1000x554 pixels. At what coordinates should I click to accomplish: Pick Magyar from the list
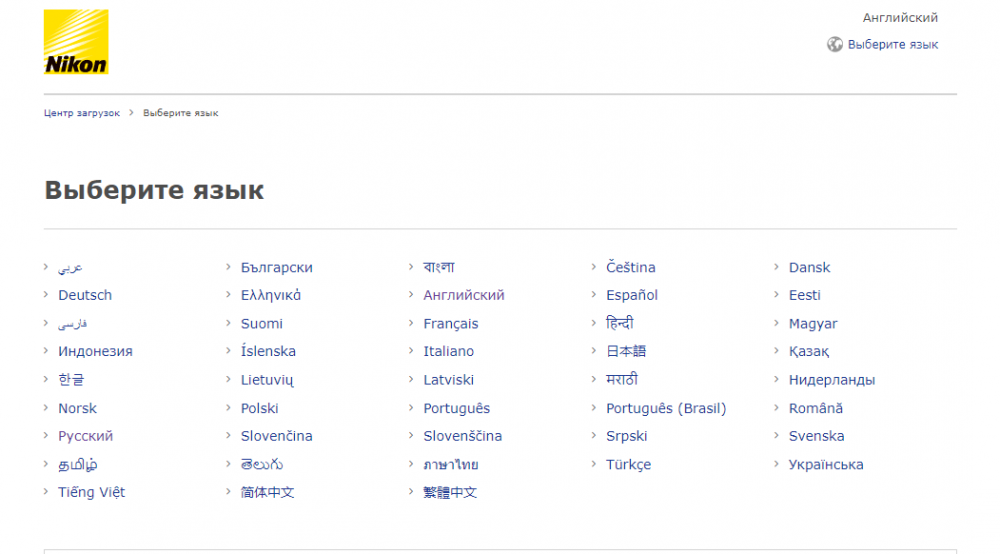[813, 324]
